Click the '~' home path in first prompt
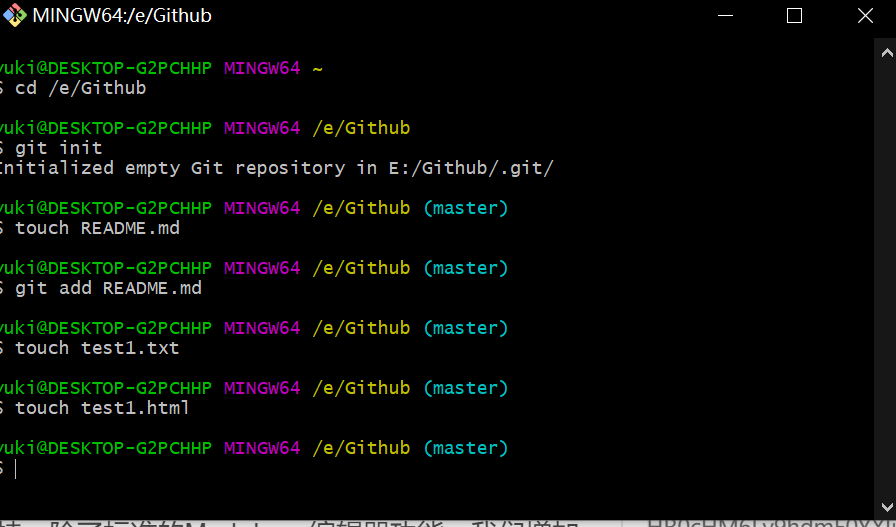 coord(318,69)
